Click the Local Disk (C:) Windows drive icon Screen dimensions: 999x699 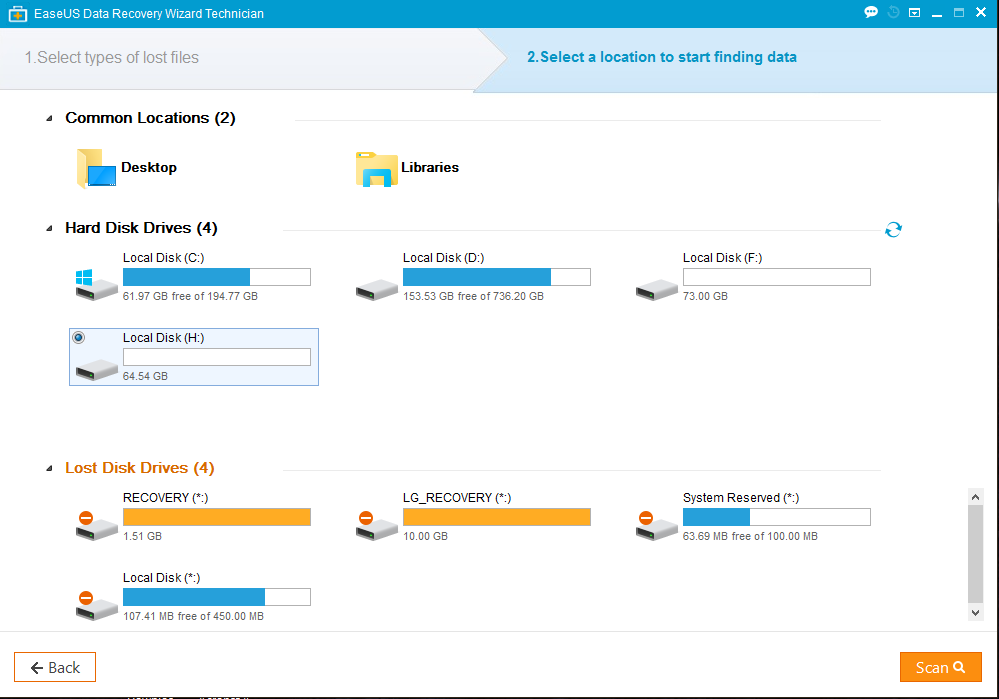point(96,285)
